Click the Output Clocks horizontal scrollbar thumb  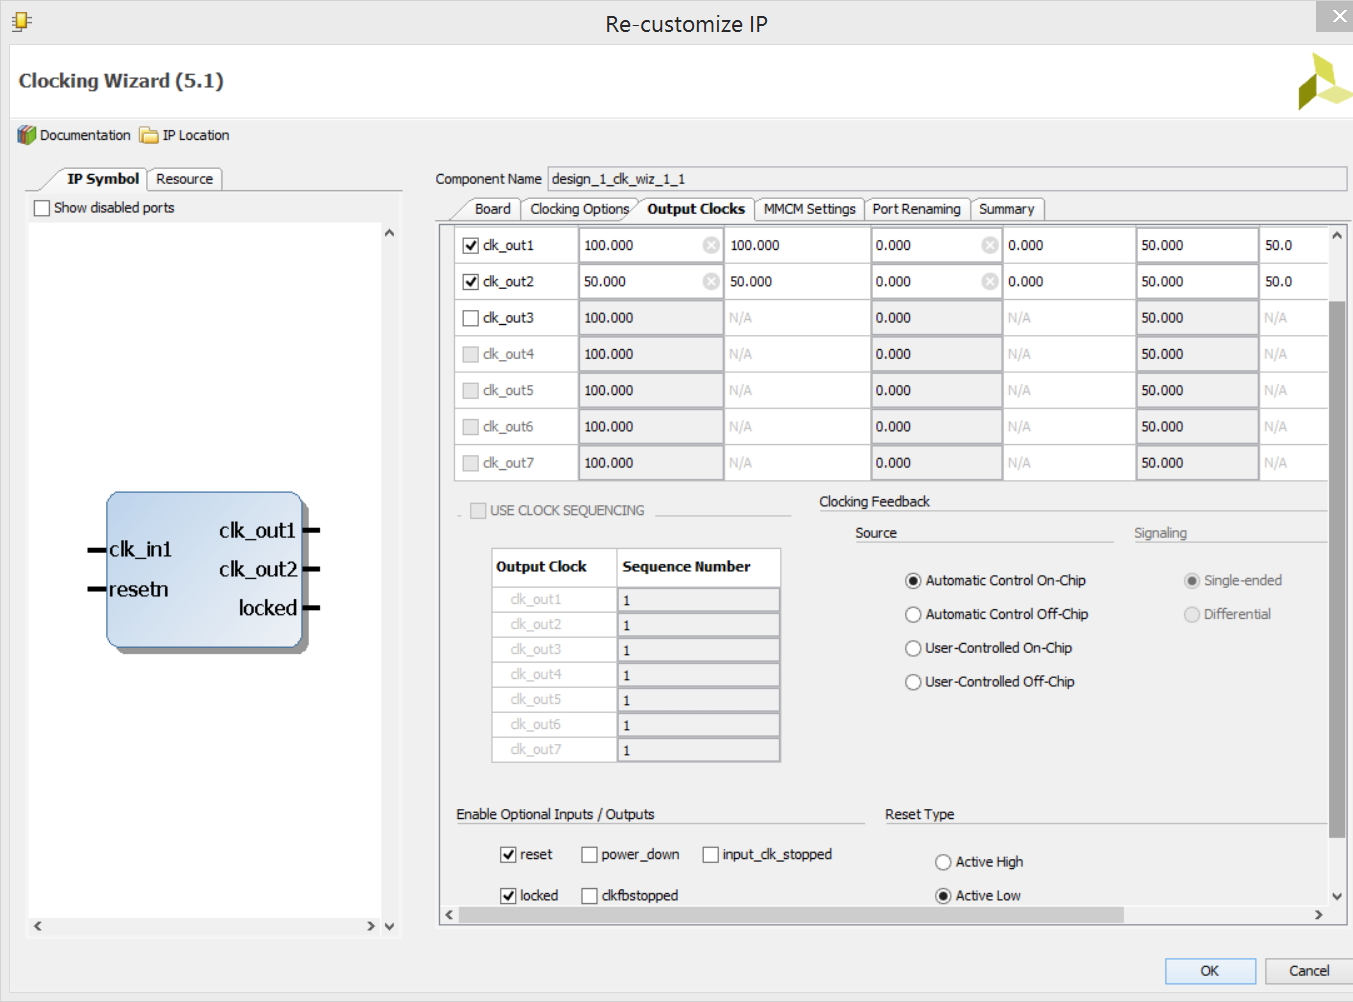point(791,914)
